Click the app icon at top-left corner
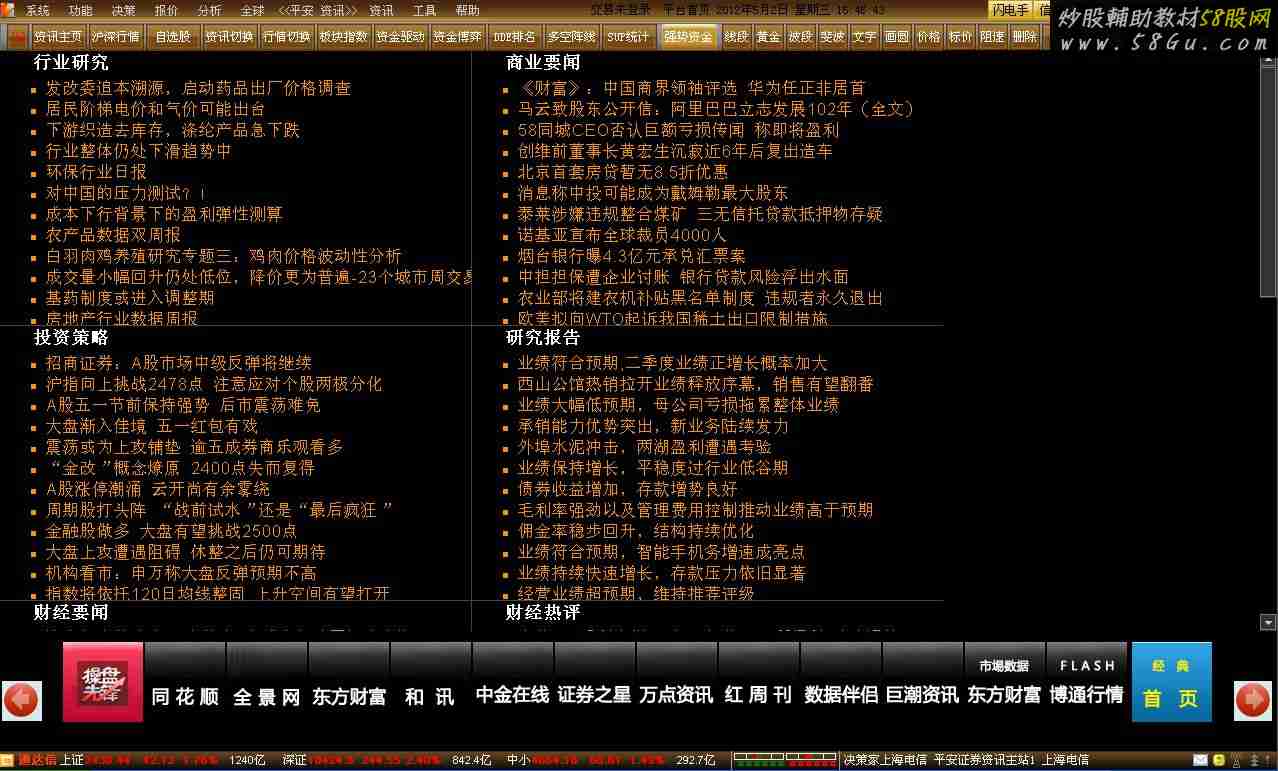 pyautogui.click(x=8, y=10)
